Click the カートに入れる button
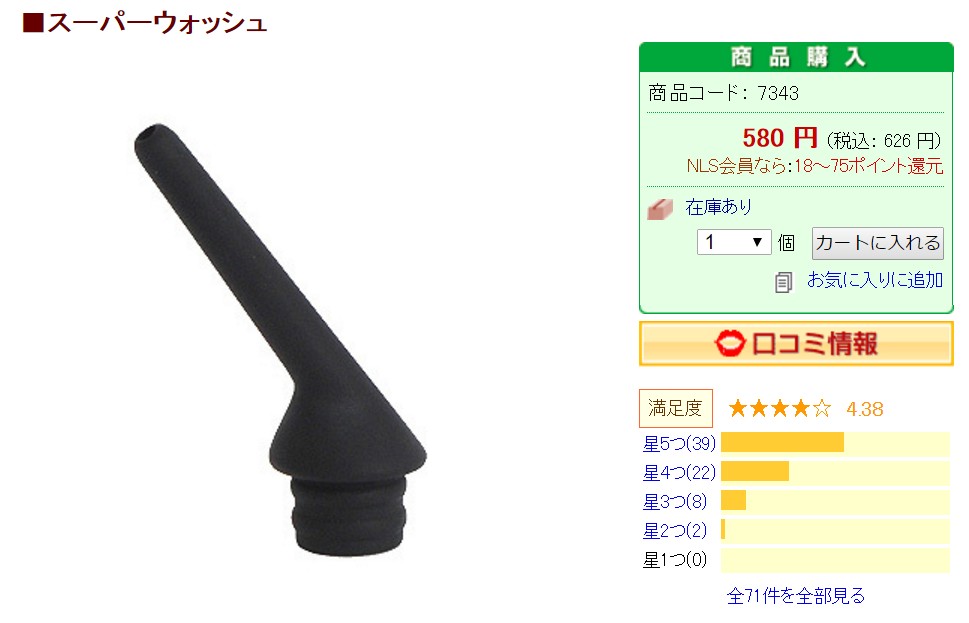The image size is (969, 623). pos(878,243)
